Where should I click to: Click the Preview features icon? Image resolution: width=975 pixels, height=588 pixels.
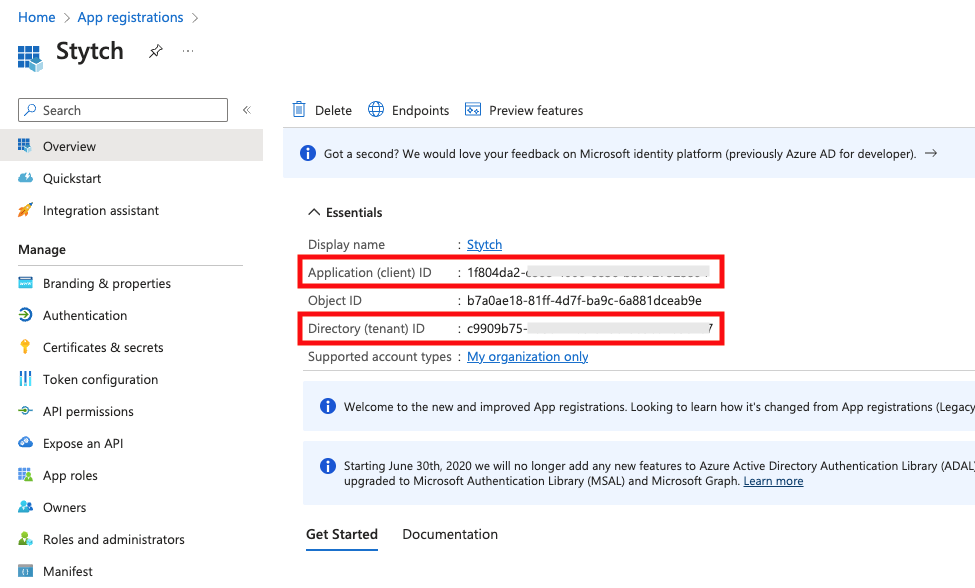point(473,109)
